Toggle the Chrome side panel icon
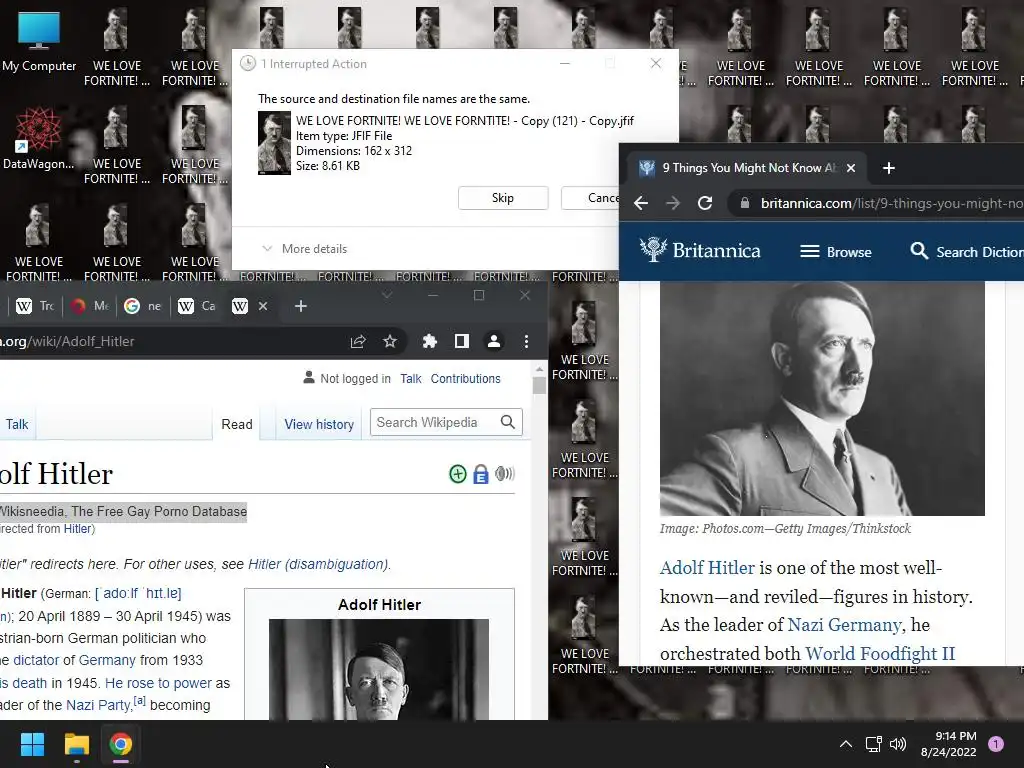 (462, 342)
